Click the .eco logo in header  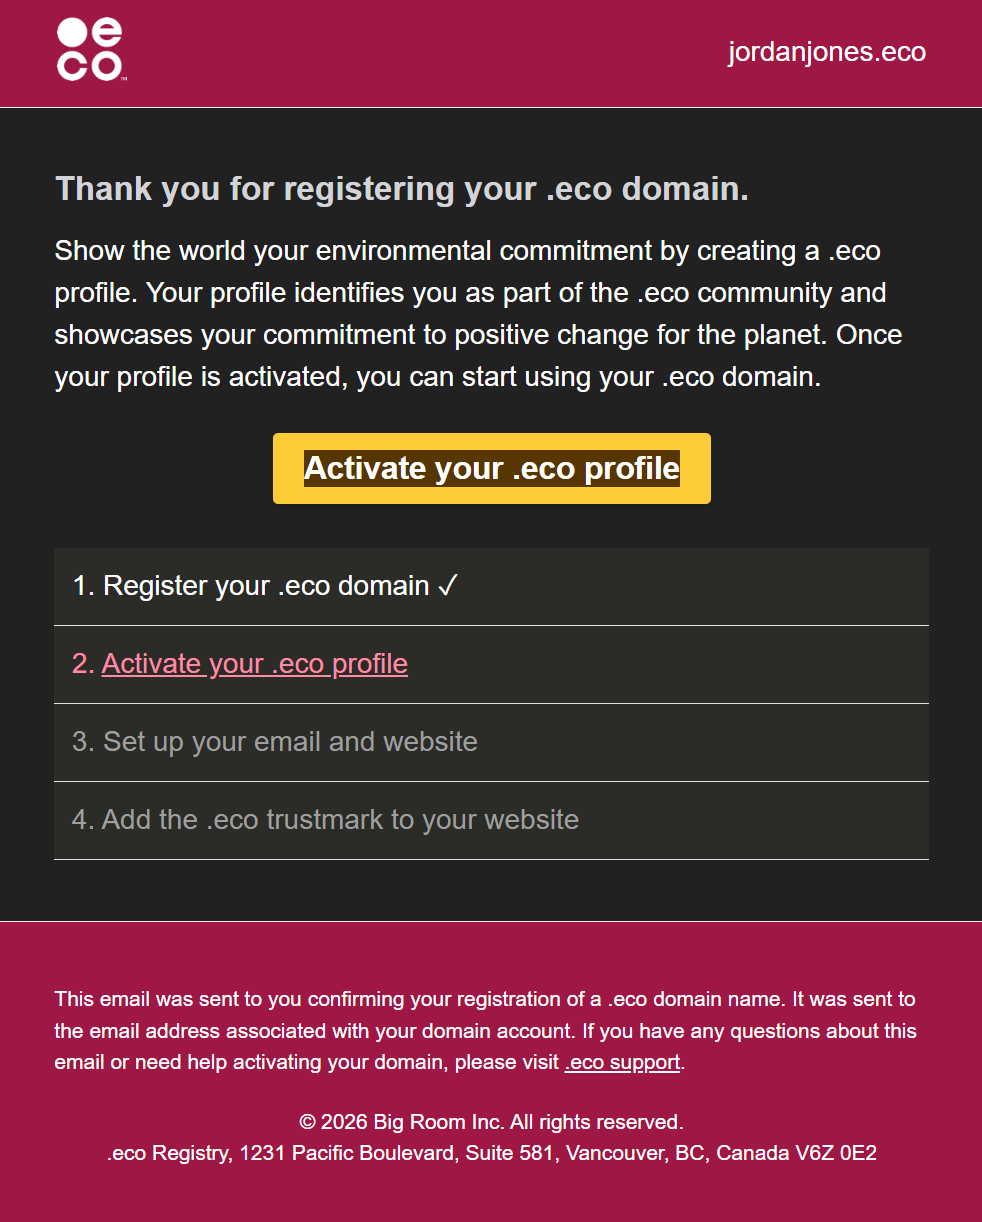(x=89, y=49)
